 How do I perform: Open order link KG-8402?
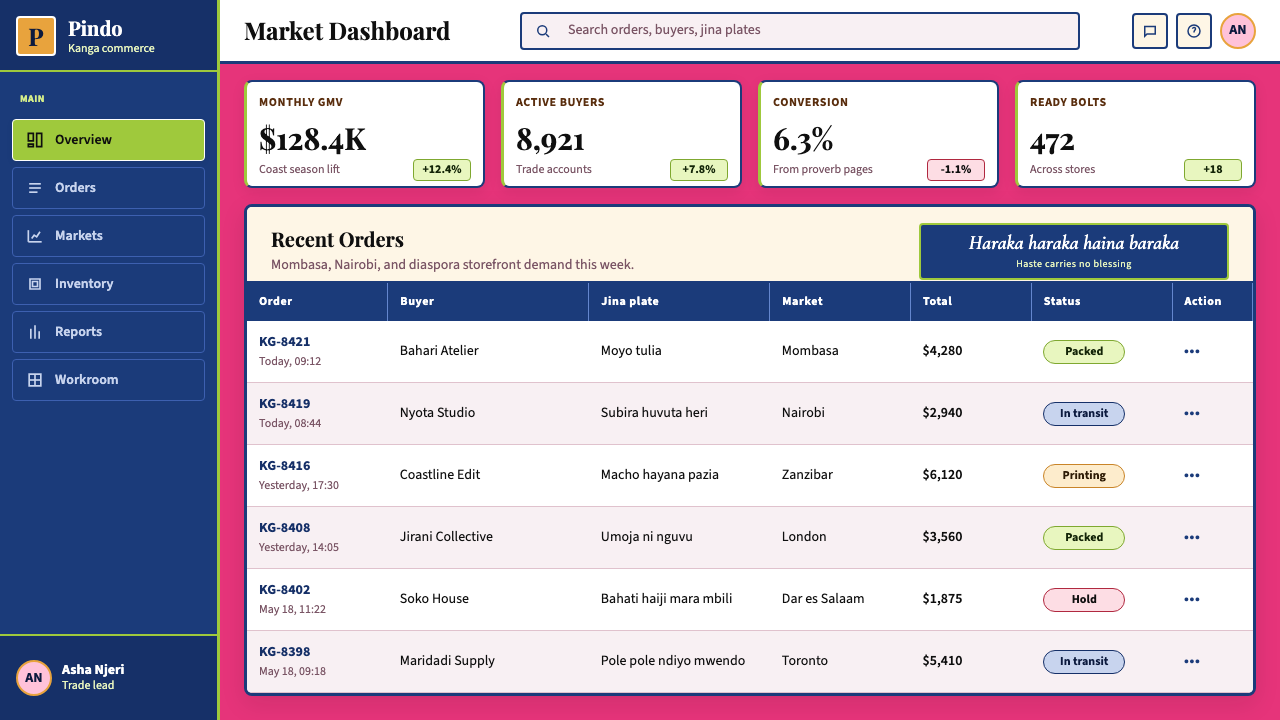[285, 590]
